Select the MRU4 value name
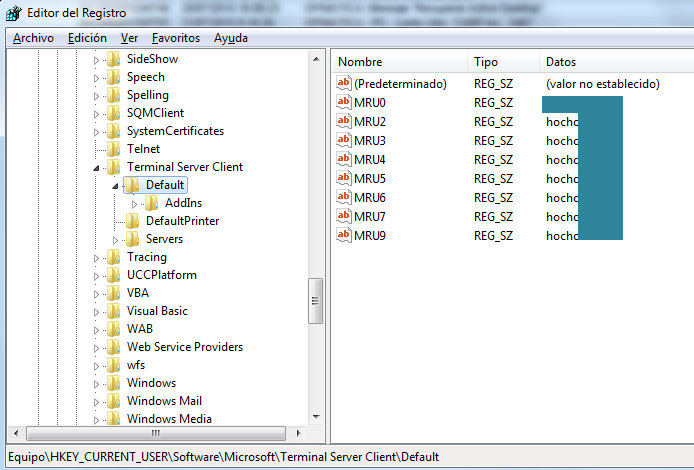This screenshot has height=470, width=694. (x=370, y=160)
